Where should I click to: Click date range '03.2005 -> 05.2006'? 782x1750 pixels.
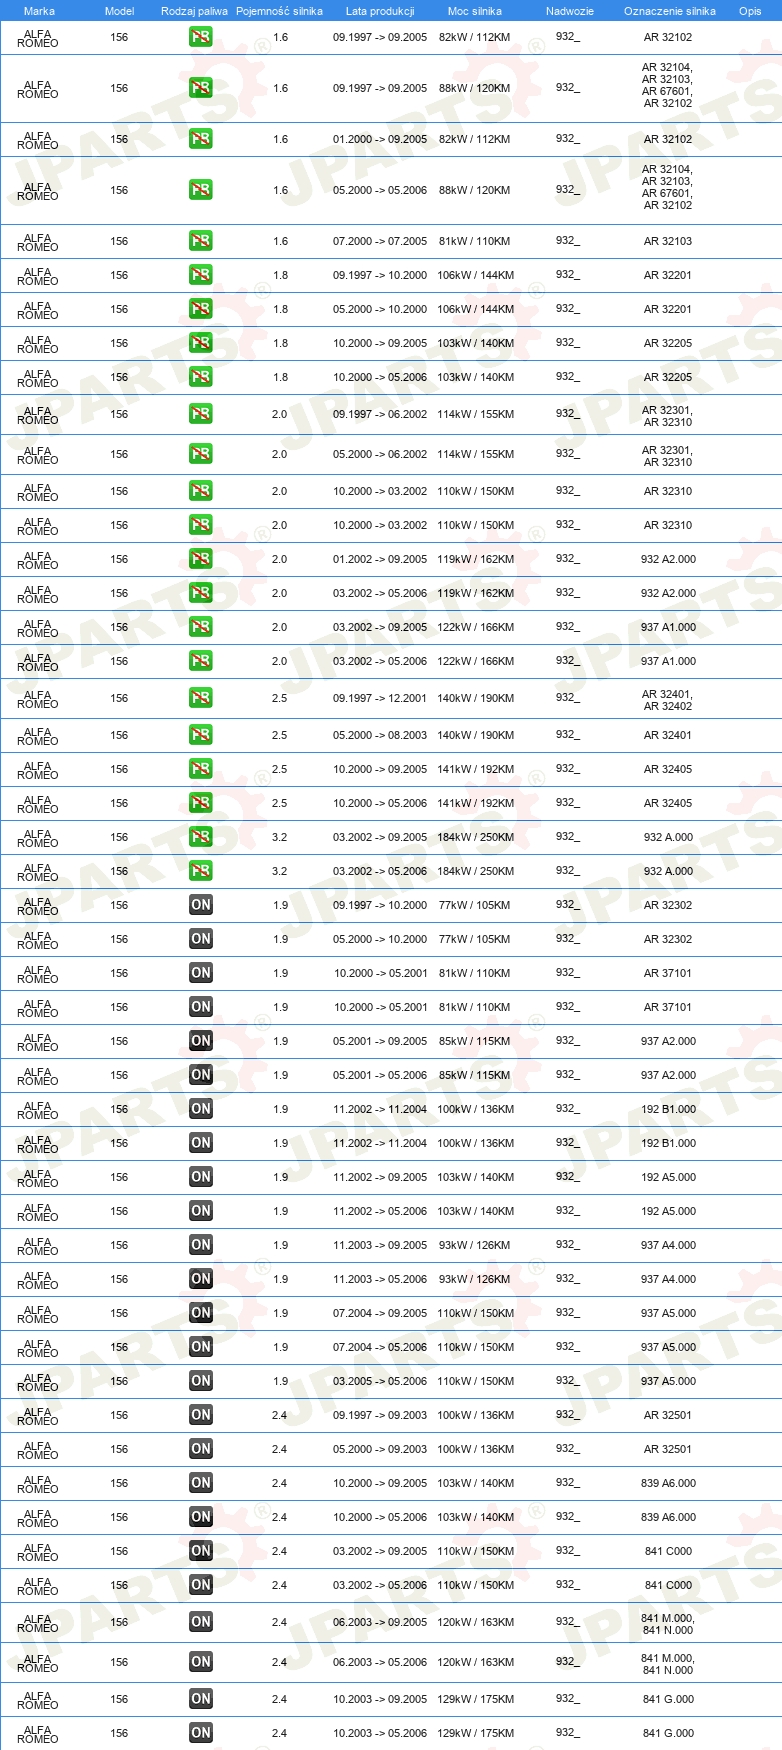(380, 1381)
